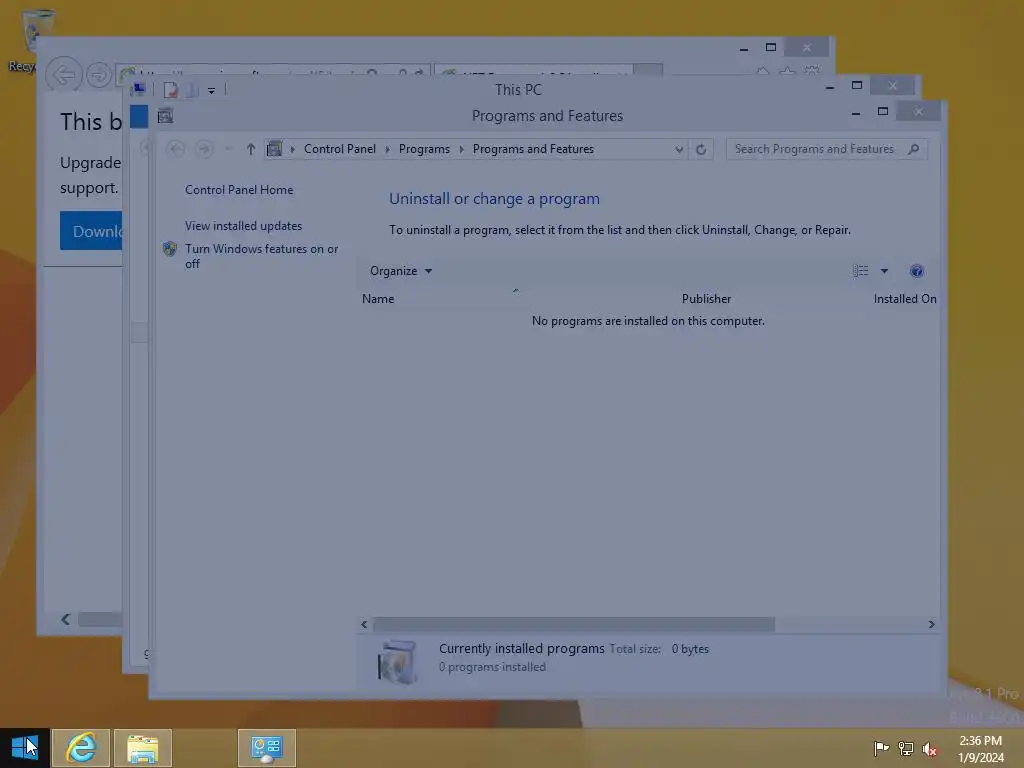Click the Download button in Internet Explorer
This screenshot has height=768, width=1024.
(x=91, y=231)
